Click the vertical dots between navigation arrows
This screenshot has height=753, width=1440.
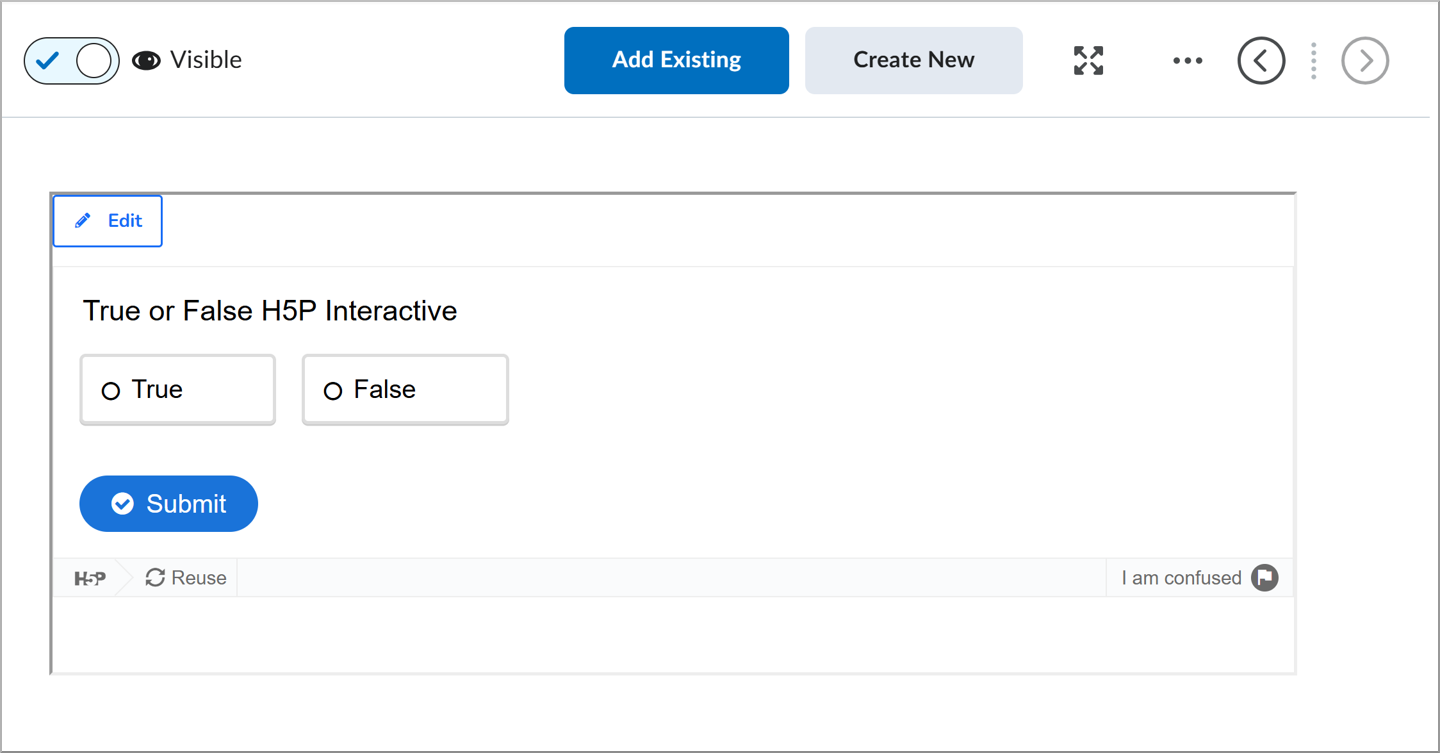click(1313, 61)
